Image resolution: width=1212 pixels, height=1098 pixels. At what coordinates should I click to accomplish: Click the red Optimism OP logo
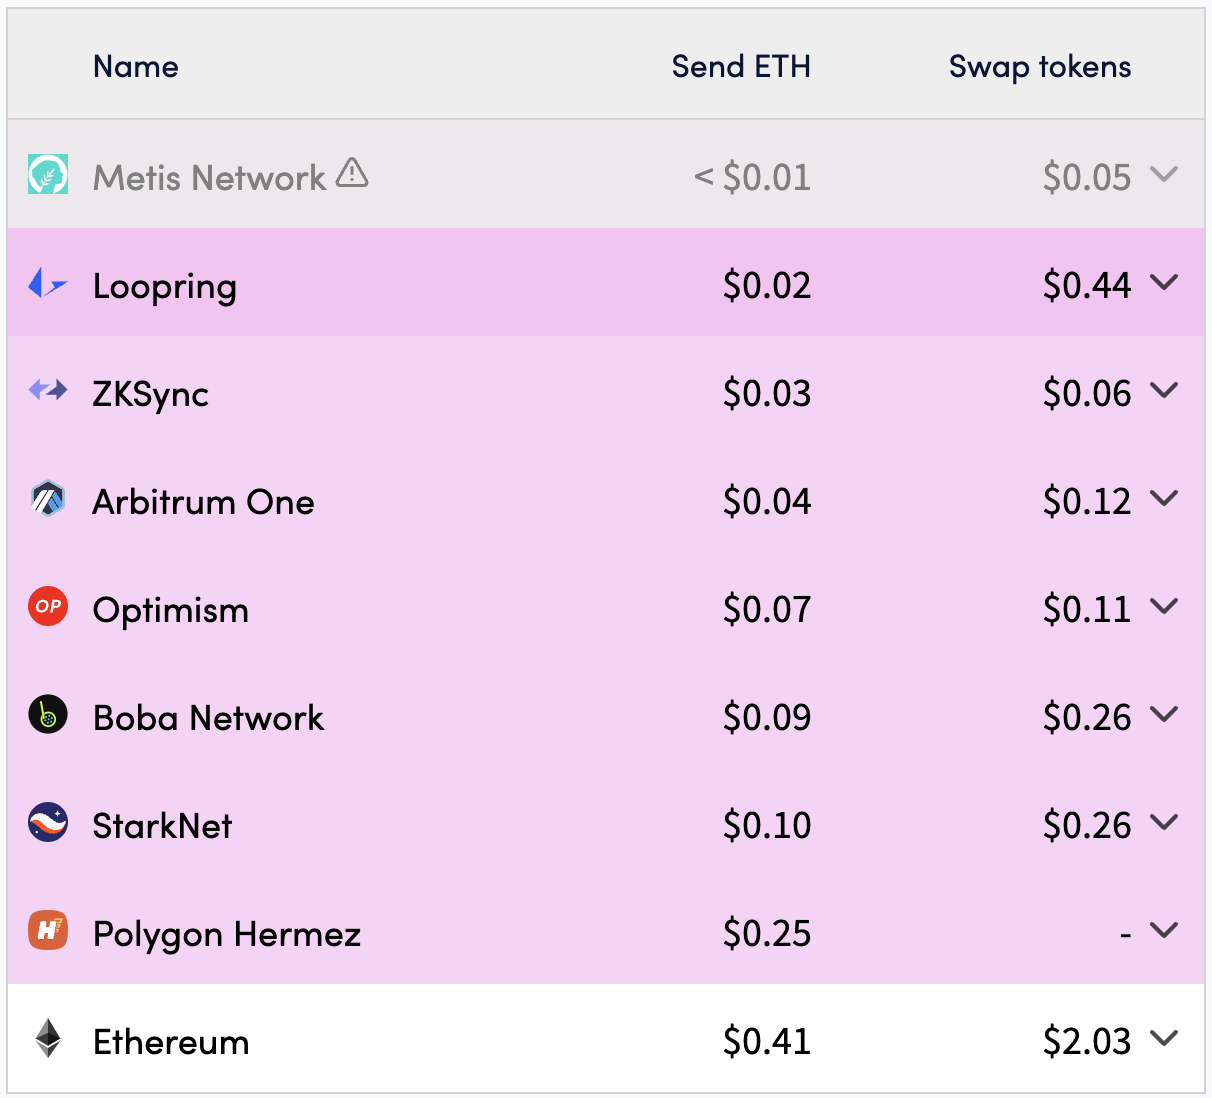tap(48, 606)
